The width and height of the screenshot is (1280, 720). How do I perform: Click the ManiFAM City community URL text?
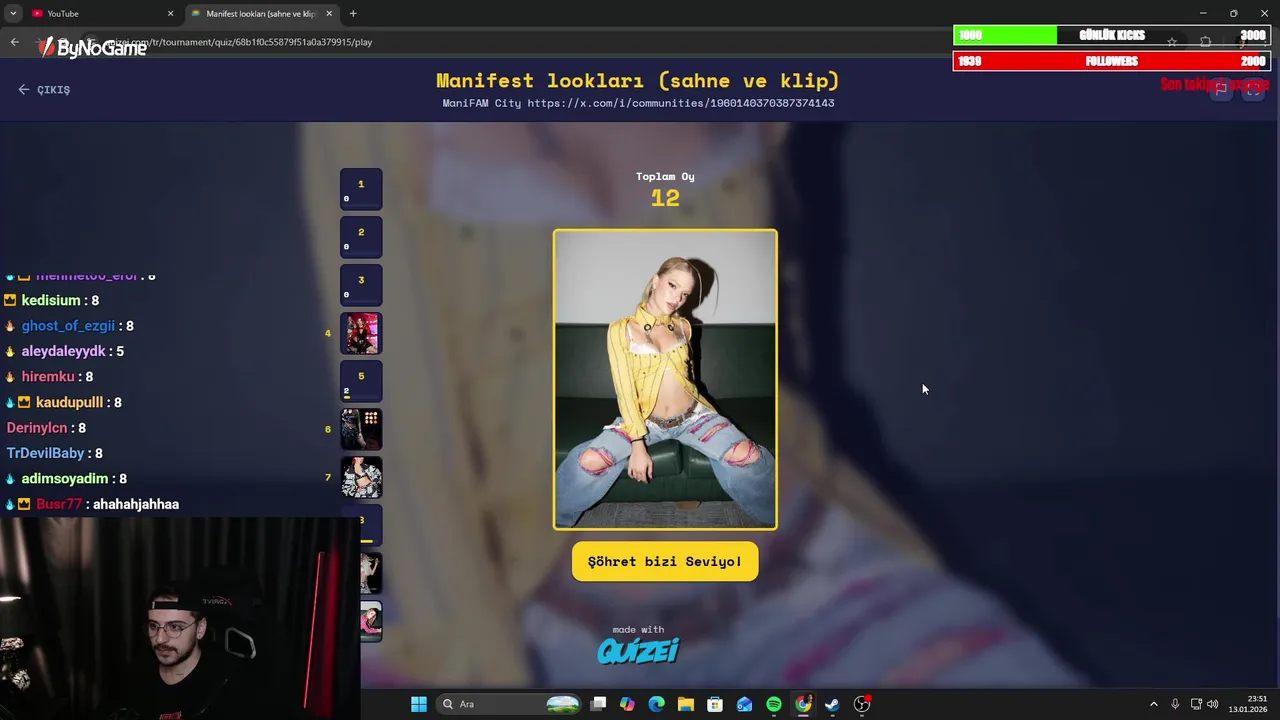click(x=638, y=103)
